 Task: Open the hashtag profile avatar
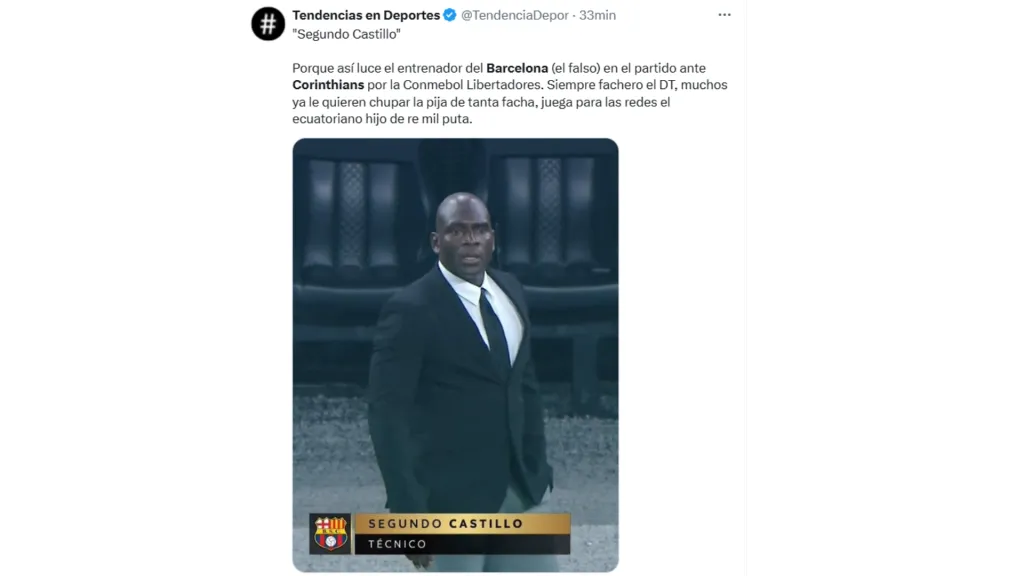click(268, 24)
